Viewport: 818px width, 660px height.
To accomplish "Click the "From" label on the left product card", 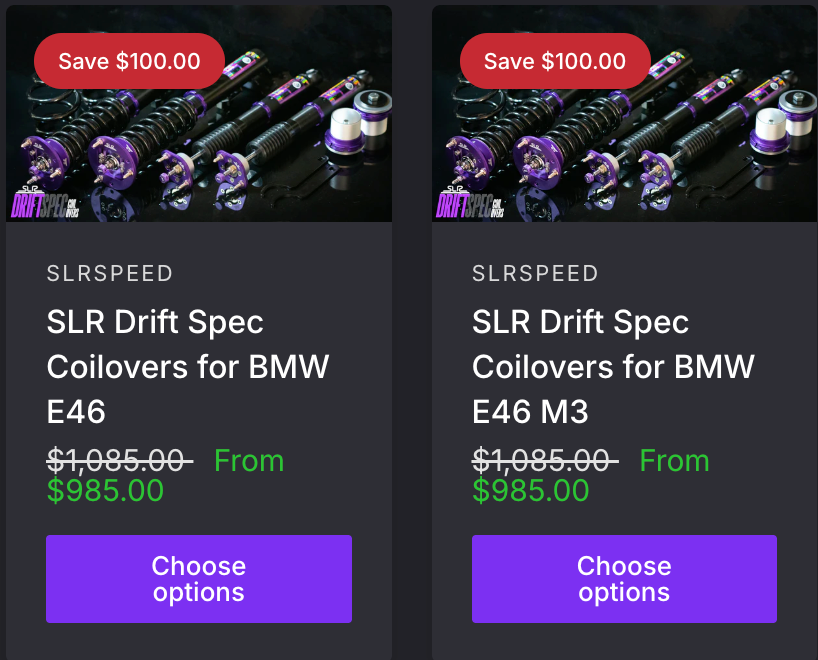I will 249,461.
